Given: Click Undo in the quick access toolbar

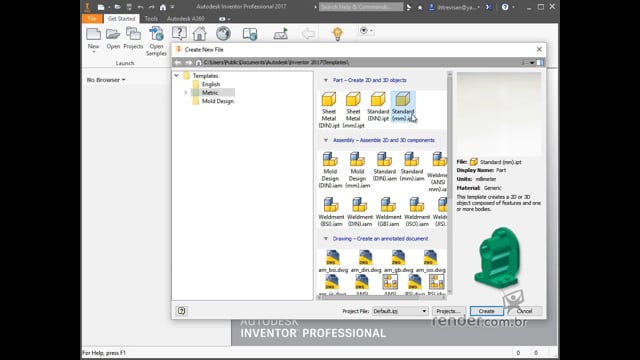Looking at the screenshot, I should [140, 7].
